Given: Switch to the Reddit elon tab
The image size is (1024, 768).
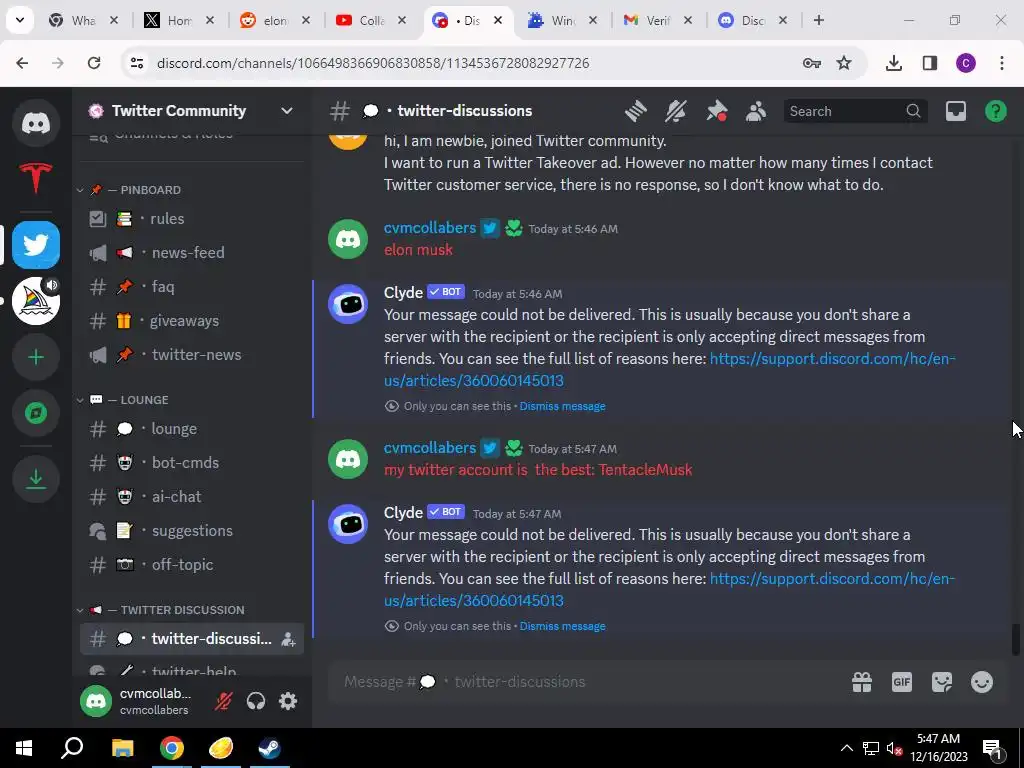Looking at the screenshot, I should pyautogui.click(x=274, y=21).
